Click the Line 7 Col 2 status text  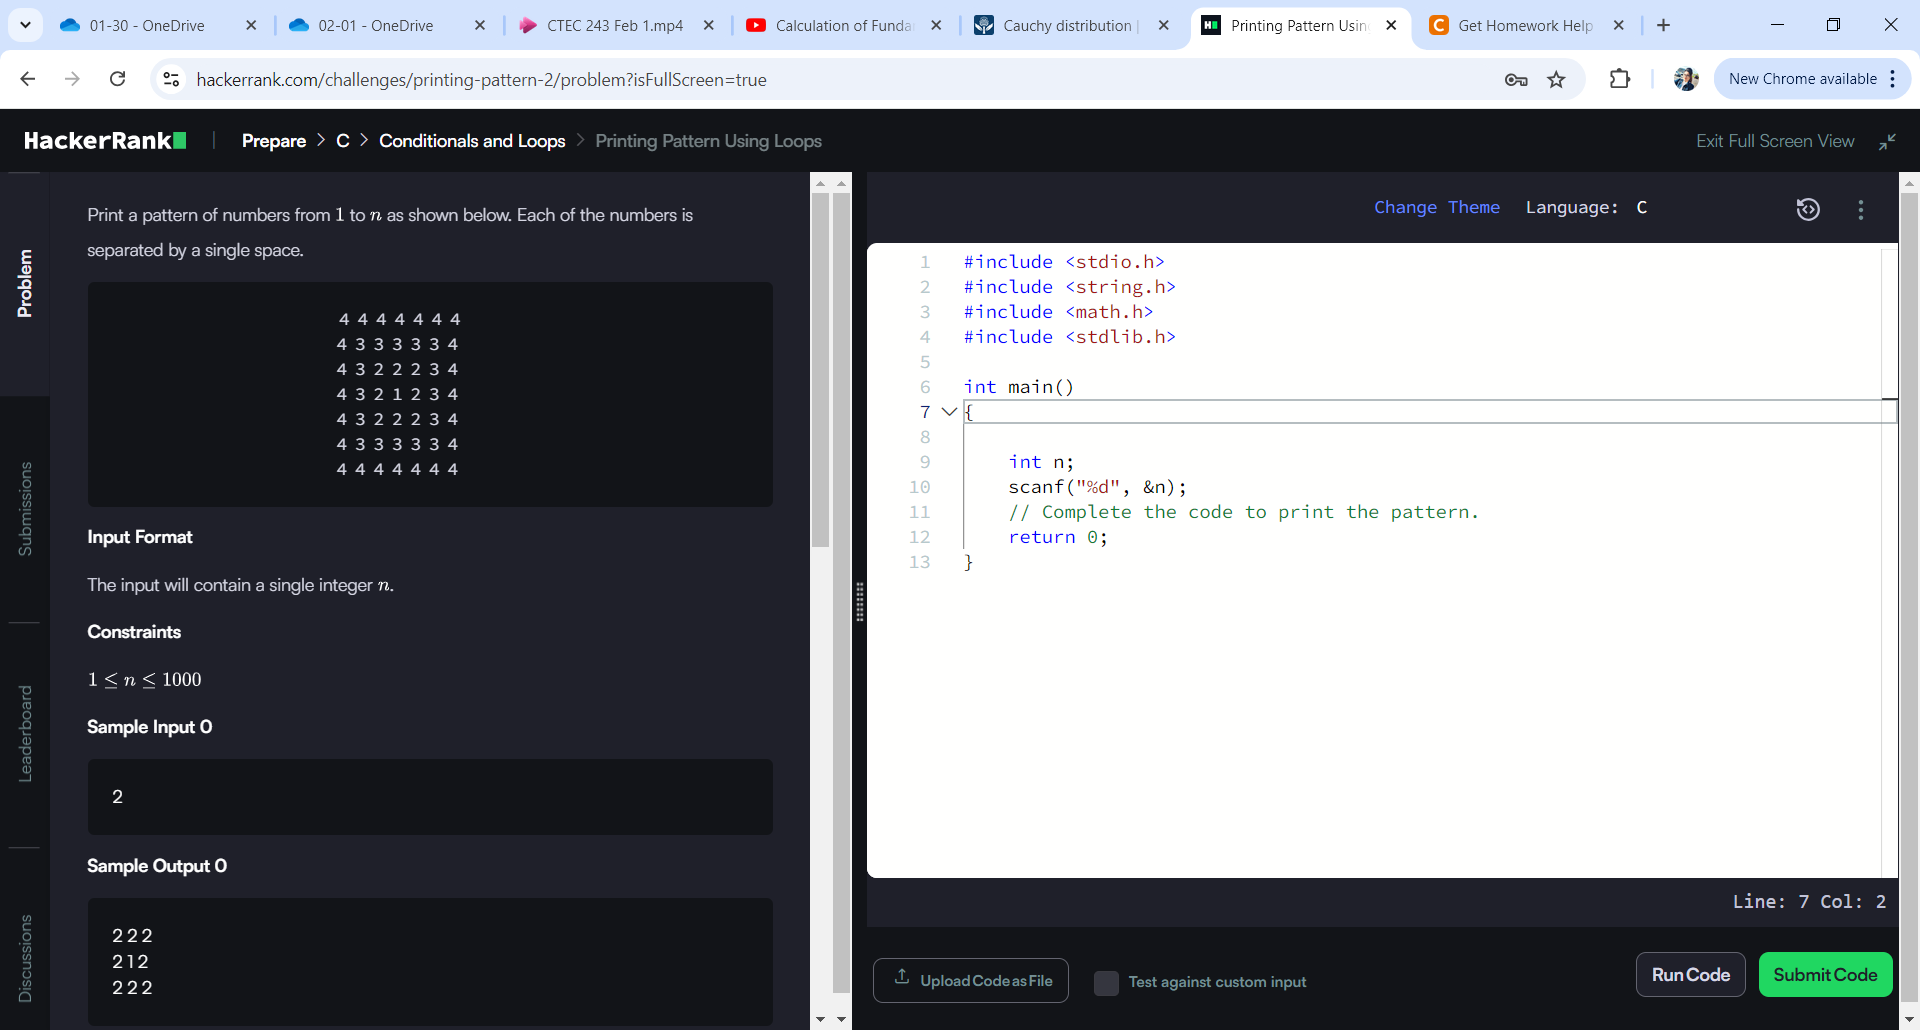pyautogui.click(x=1809, y=902)
